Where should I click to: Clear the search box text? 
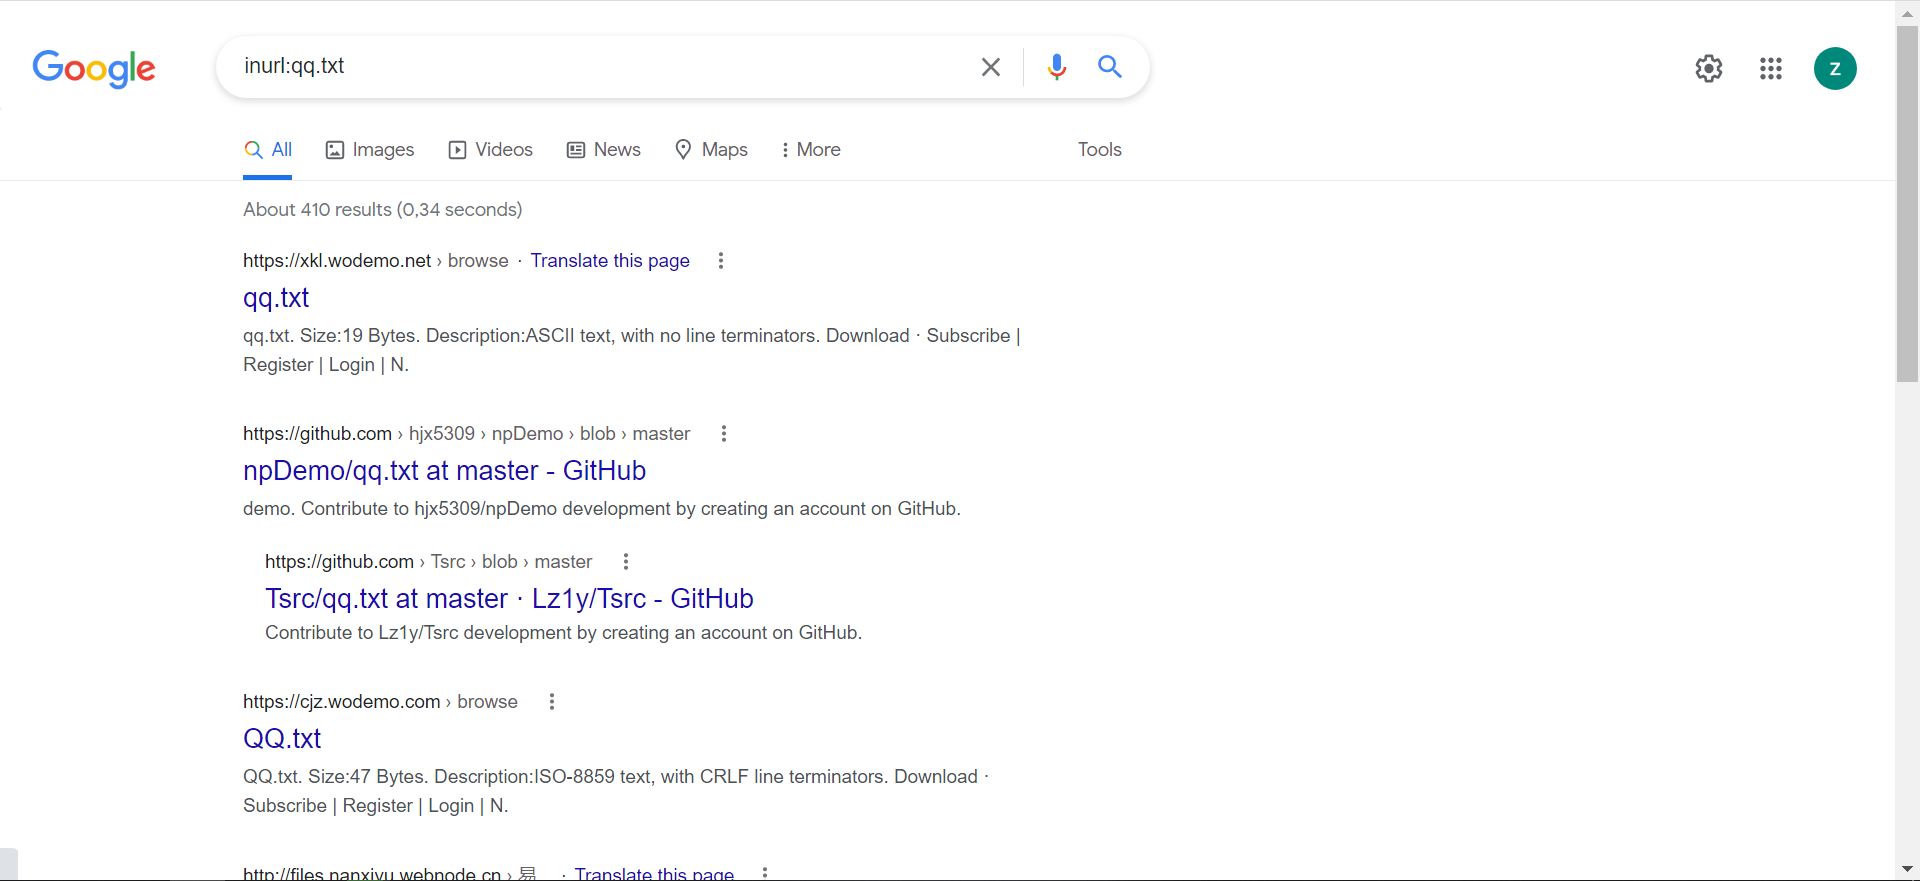tap(990, 67)
